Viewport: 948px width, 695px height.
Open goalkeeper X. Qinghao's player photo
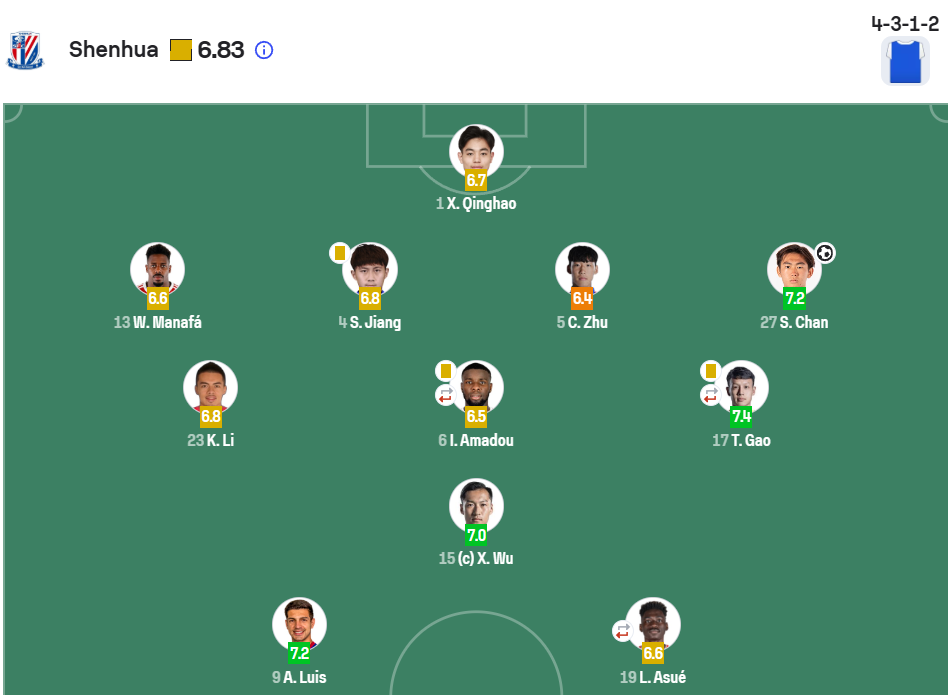tap(476, 150)
